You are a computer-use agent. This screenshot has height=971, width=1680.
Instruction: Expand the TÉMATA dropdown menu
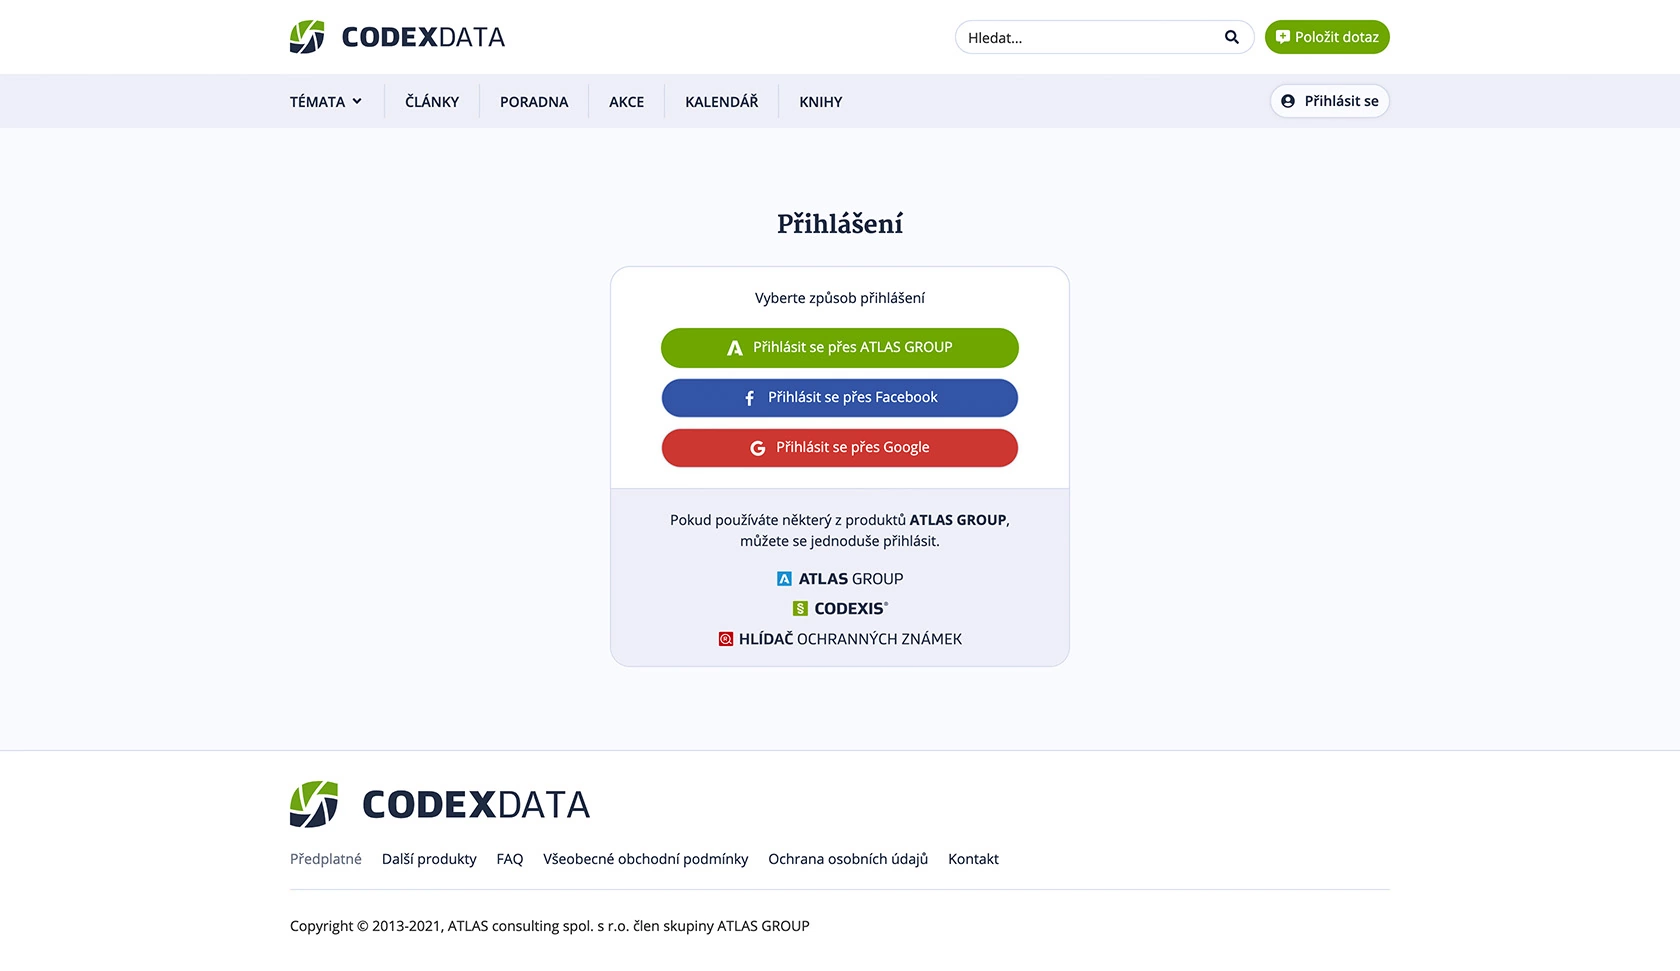click(x=326, y=101)
